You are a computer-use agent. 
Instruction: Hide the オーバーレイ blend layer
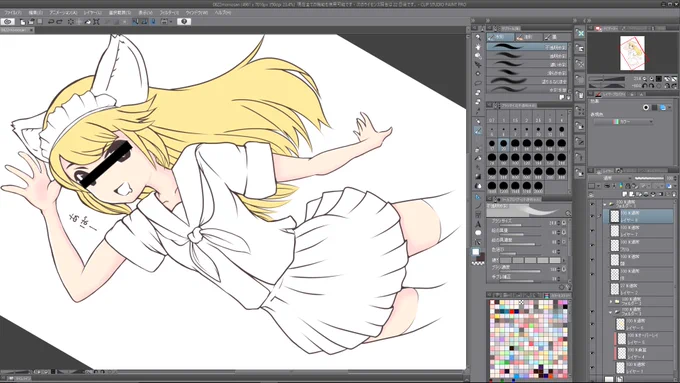[x=592, y=338]
